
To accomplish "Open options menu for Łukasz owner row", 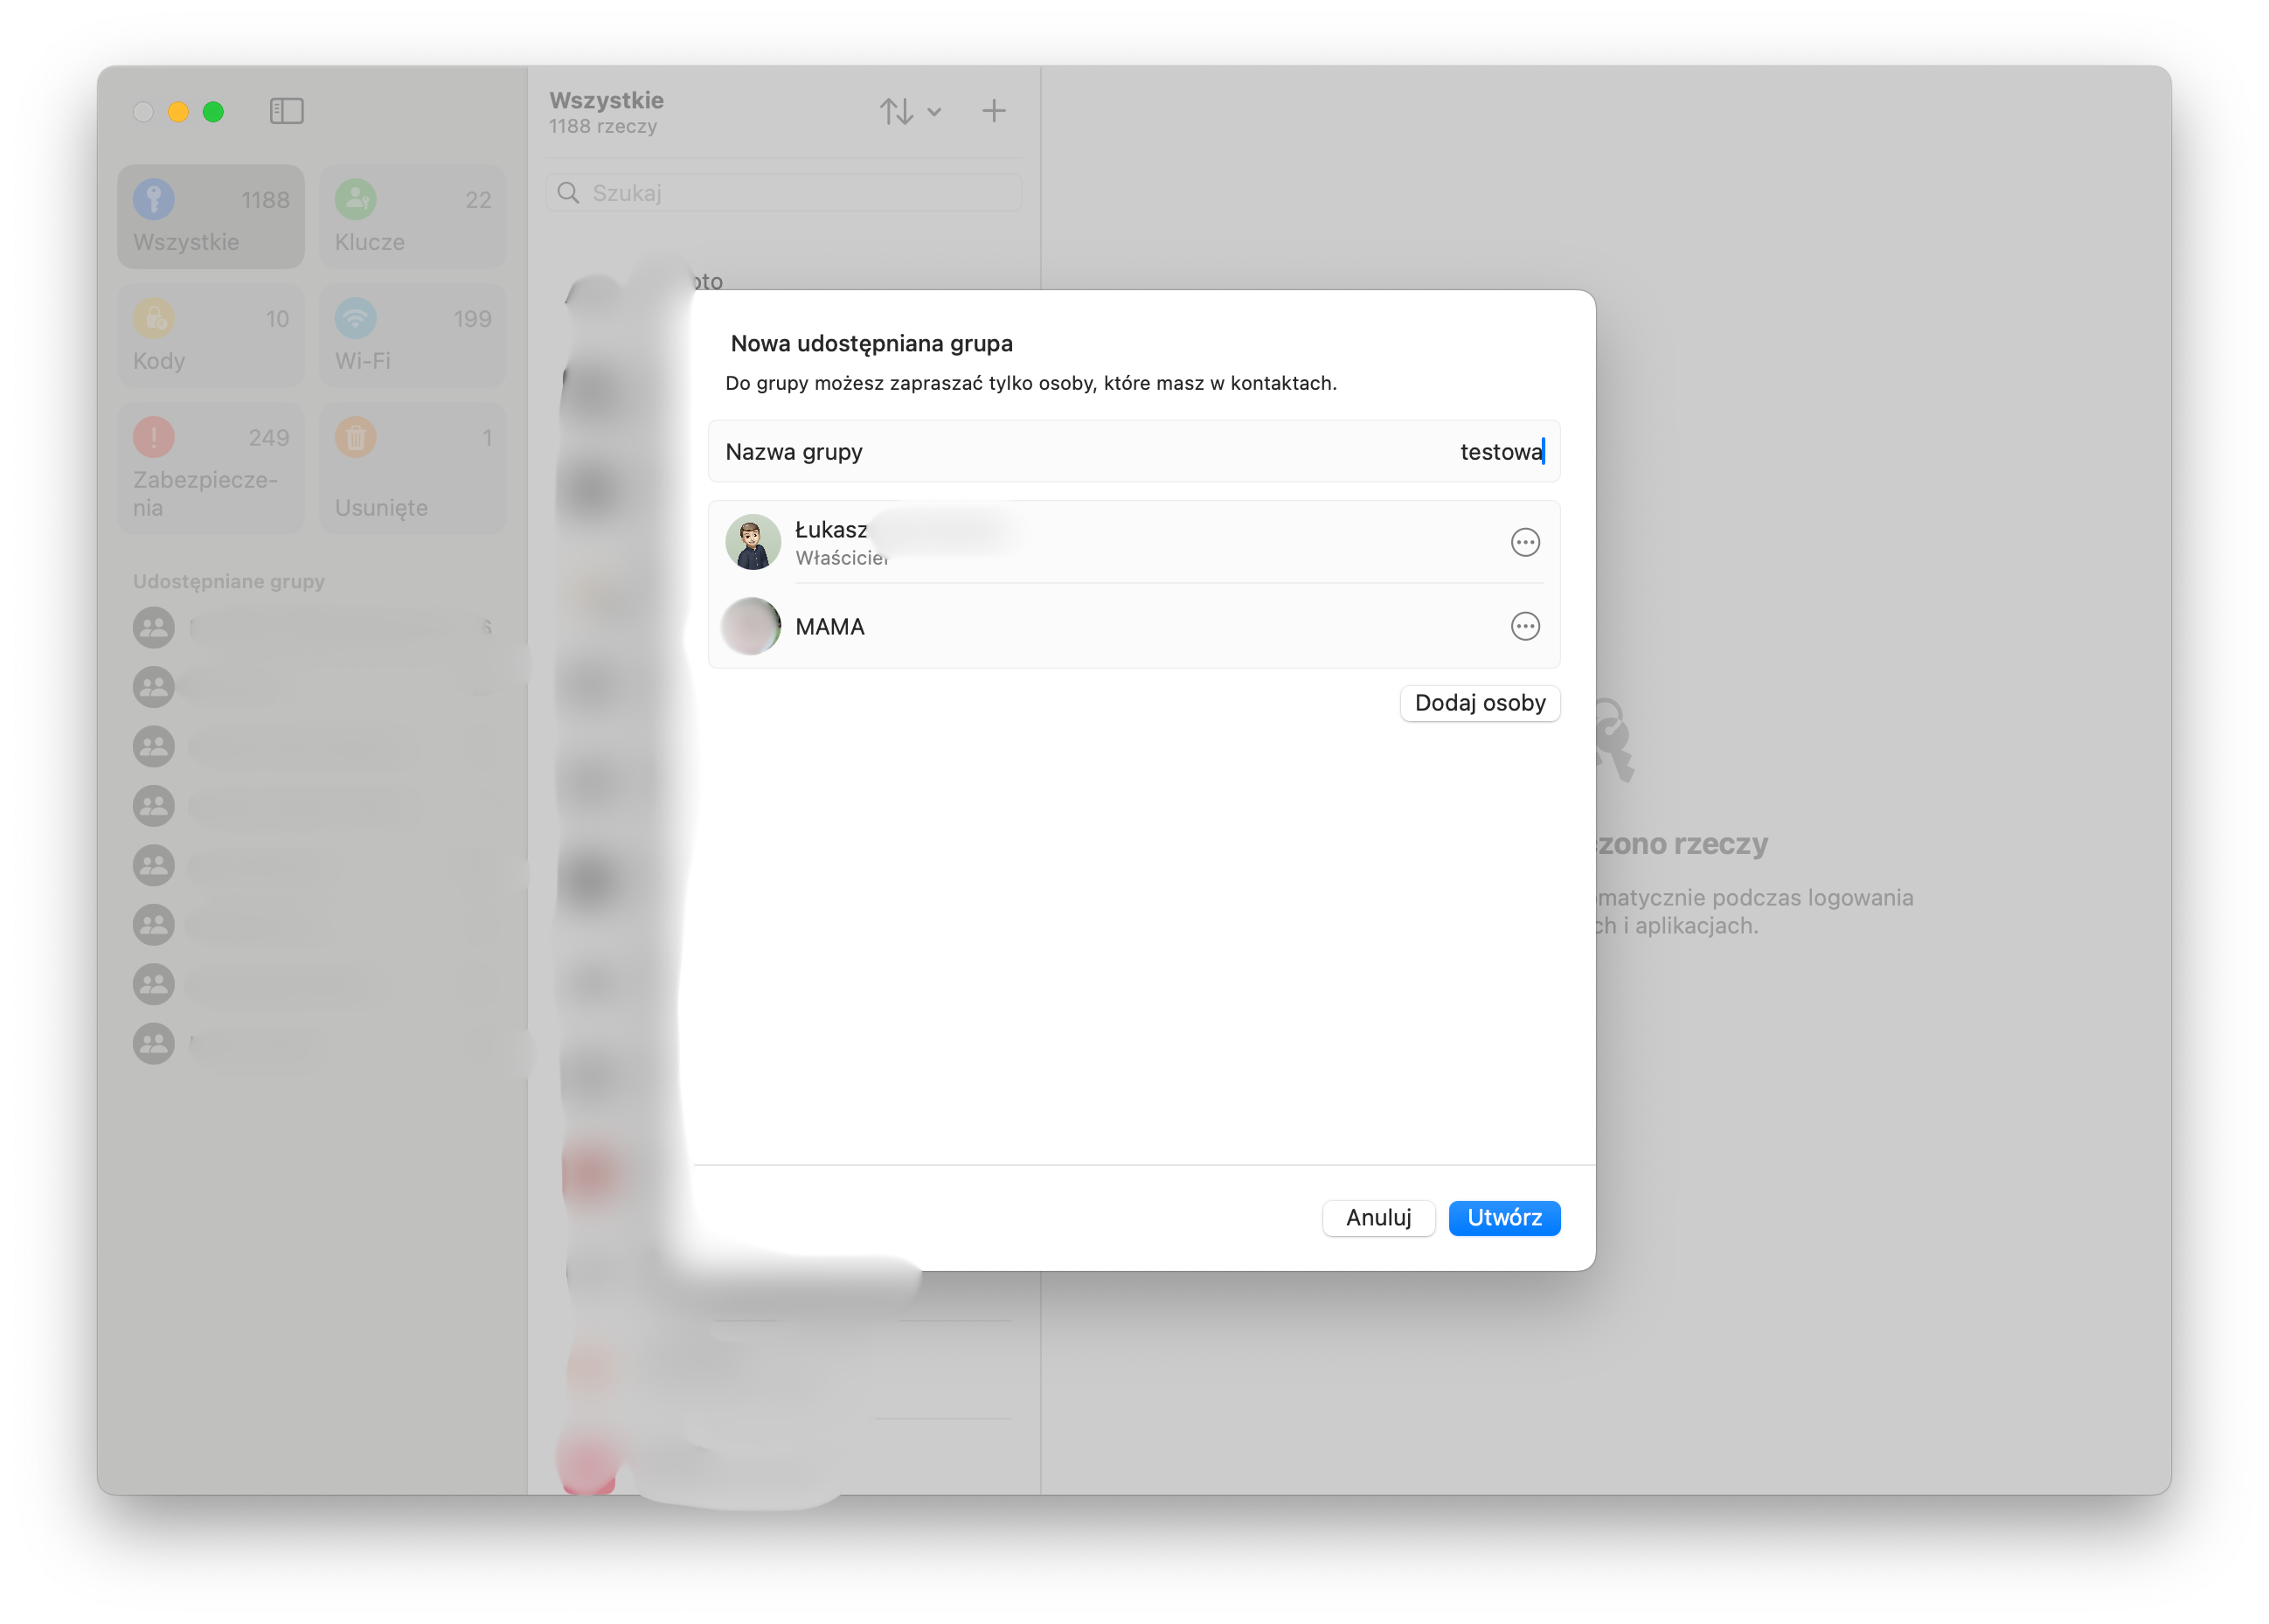I will [1524, 542].
